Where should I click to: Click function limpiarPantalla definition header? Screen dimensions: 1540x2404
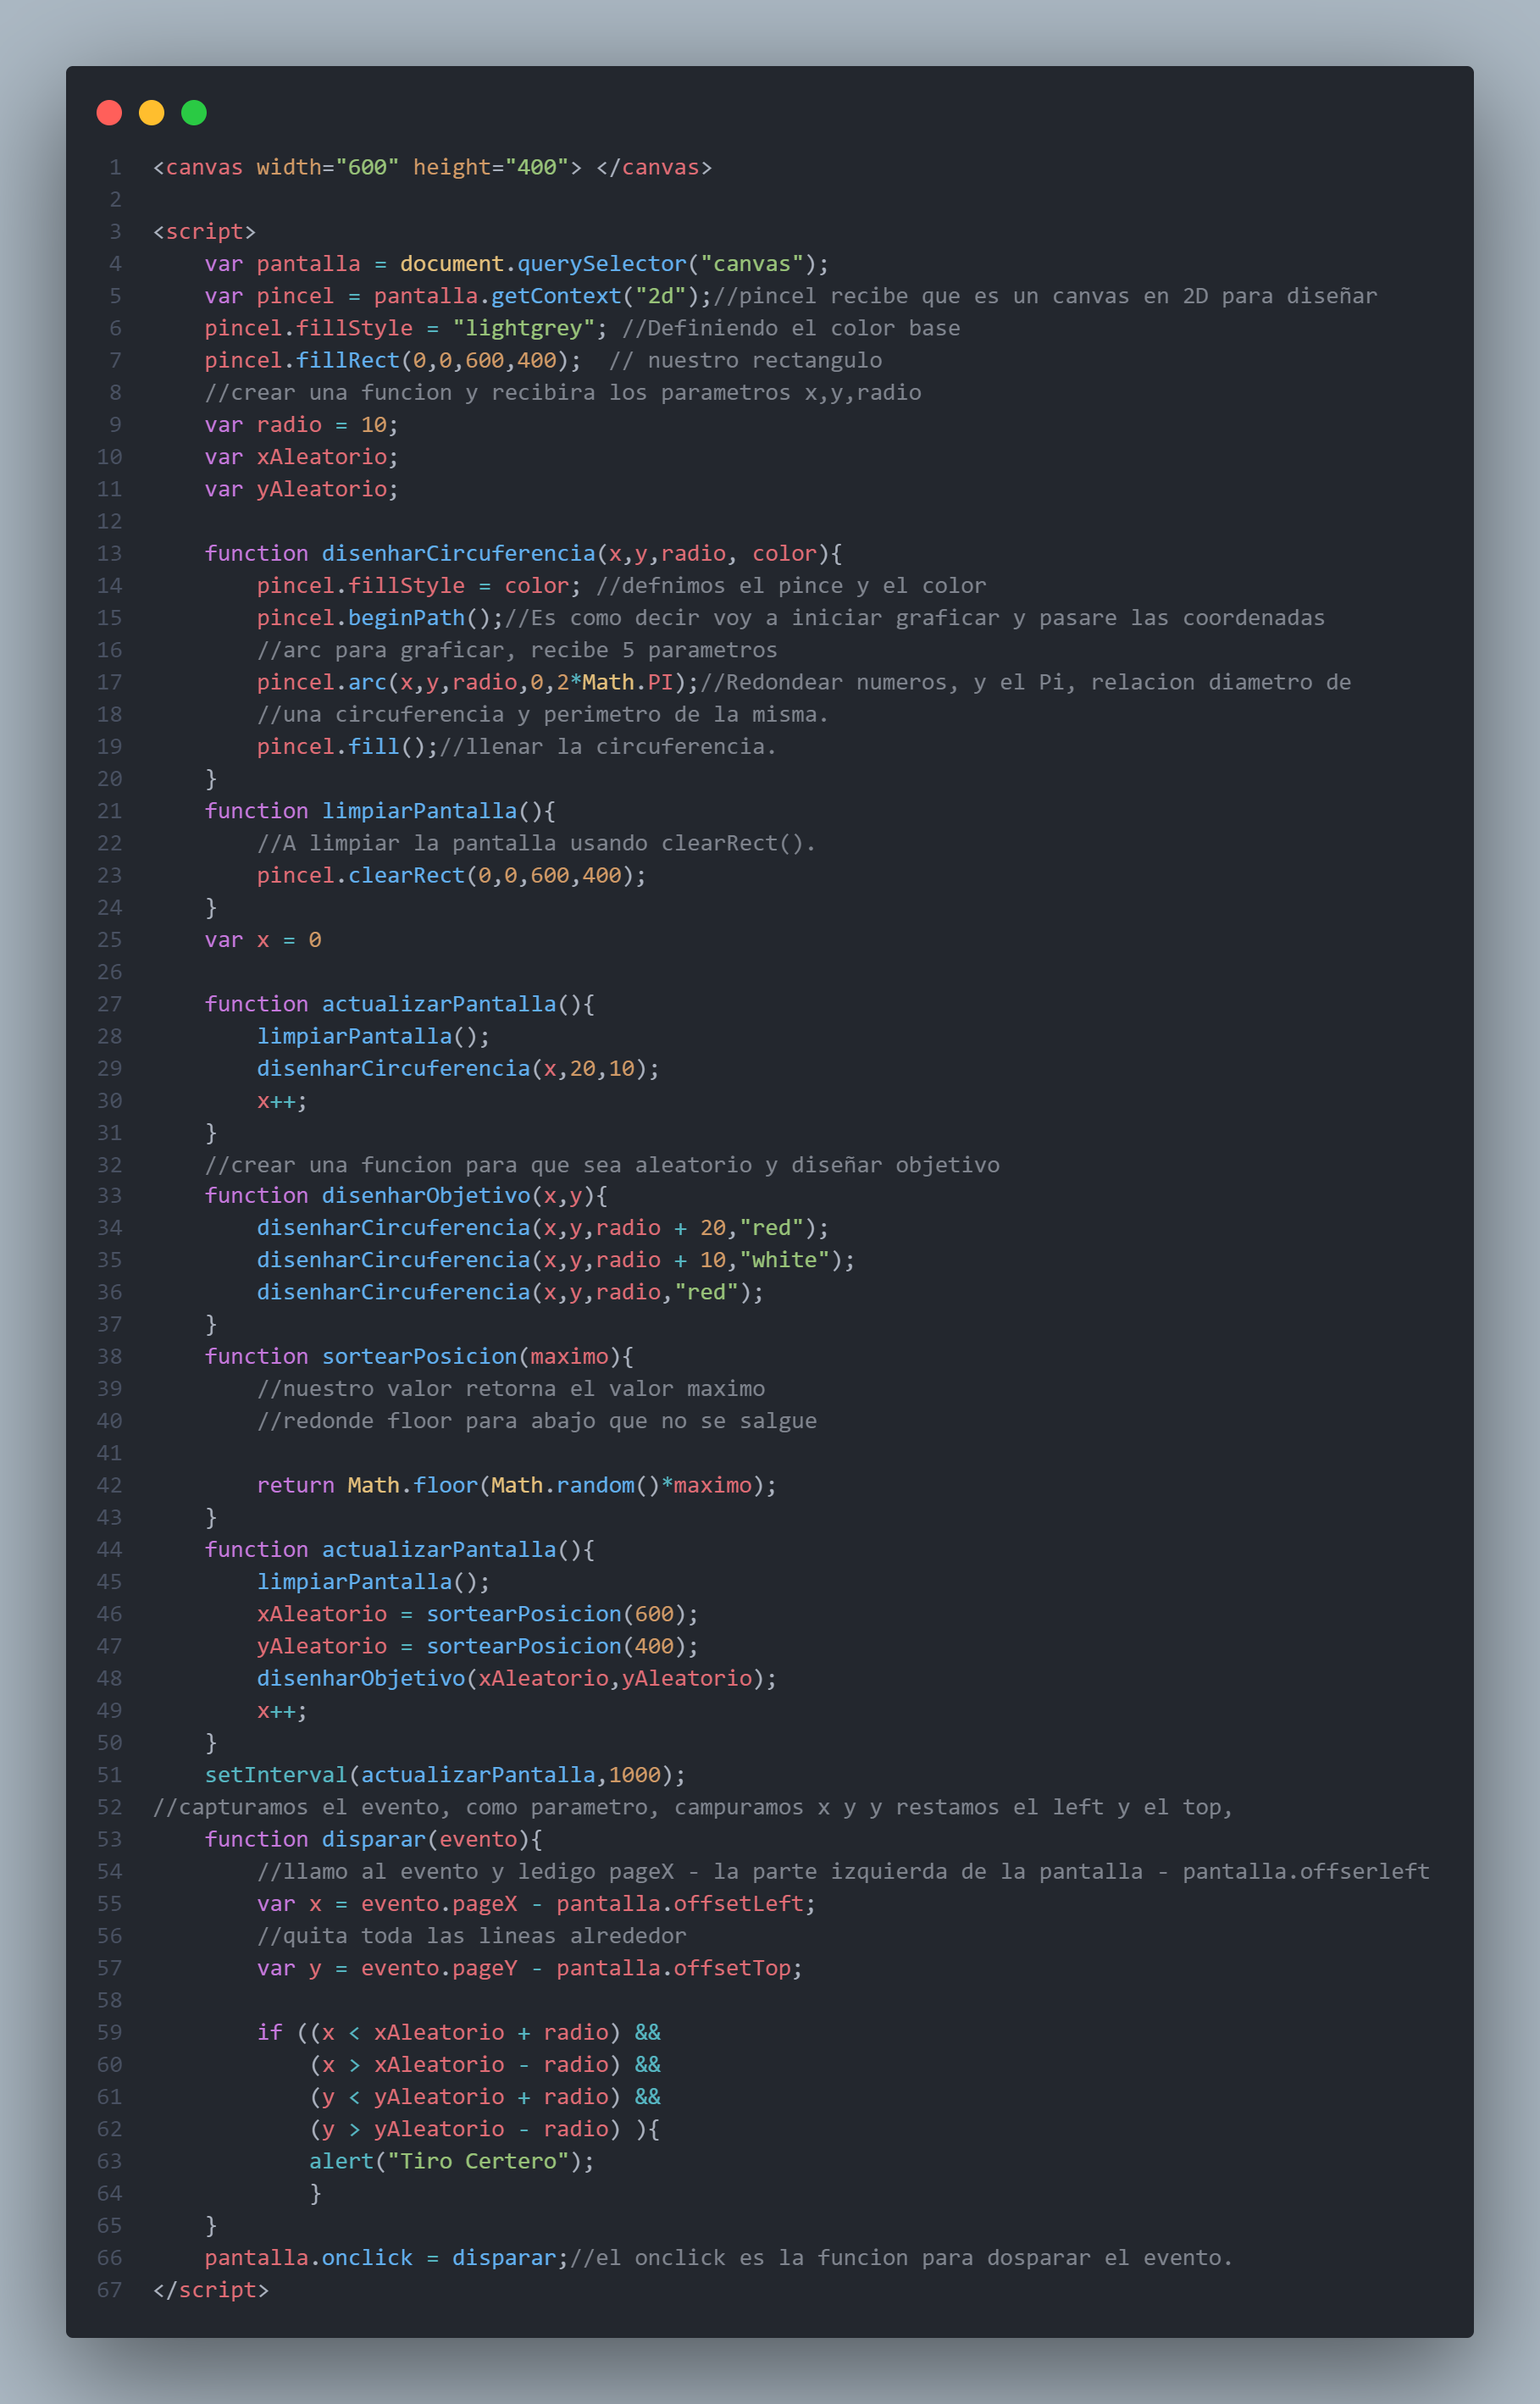380,810
